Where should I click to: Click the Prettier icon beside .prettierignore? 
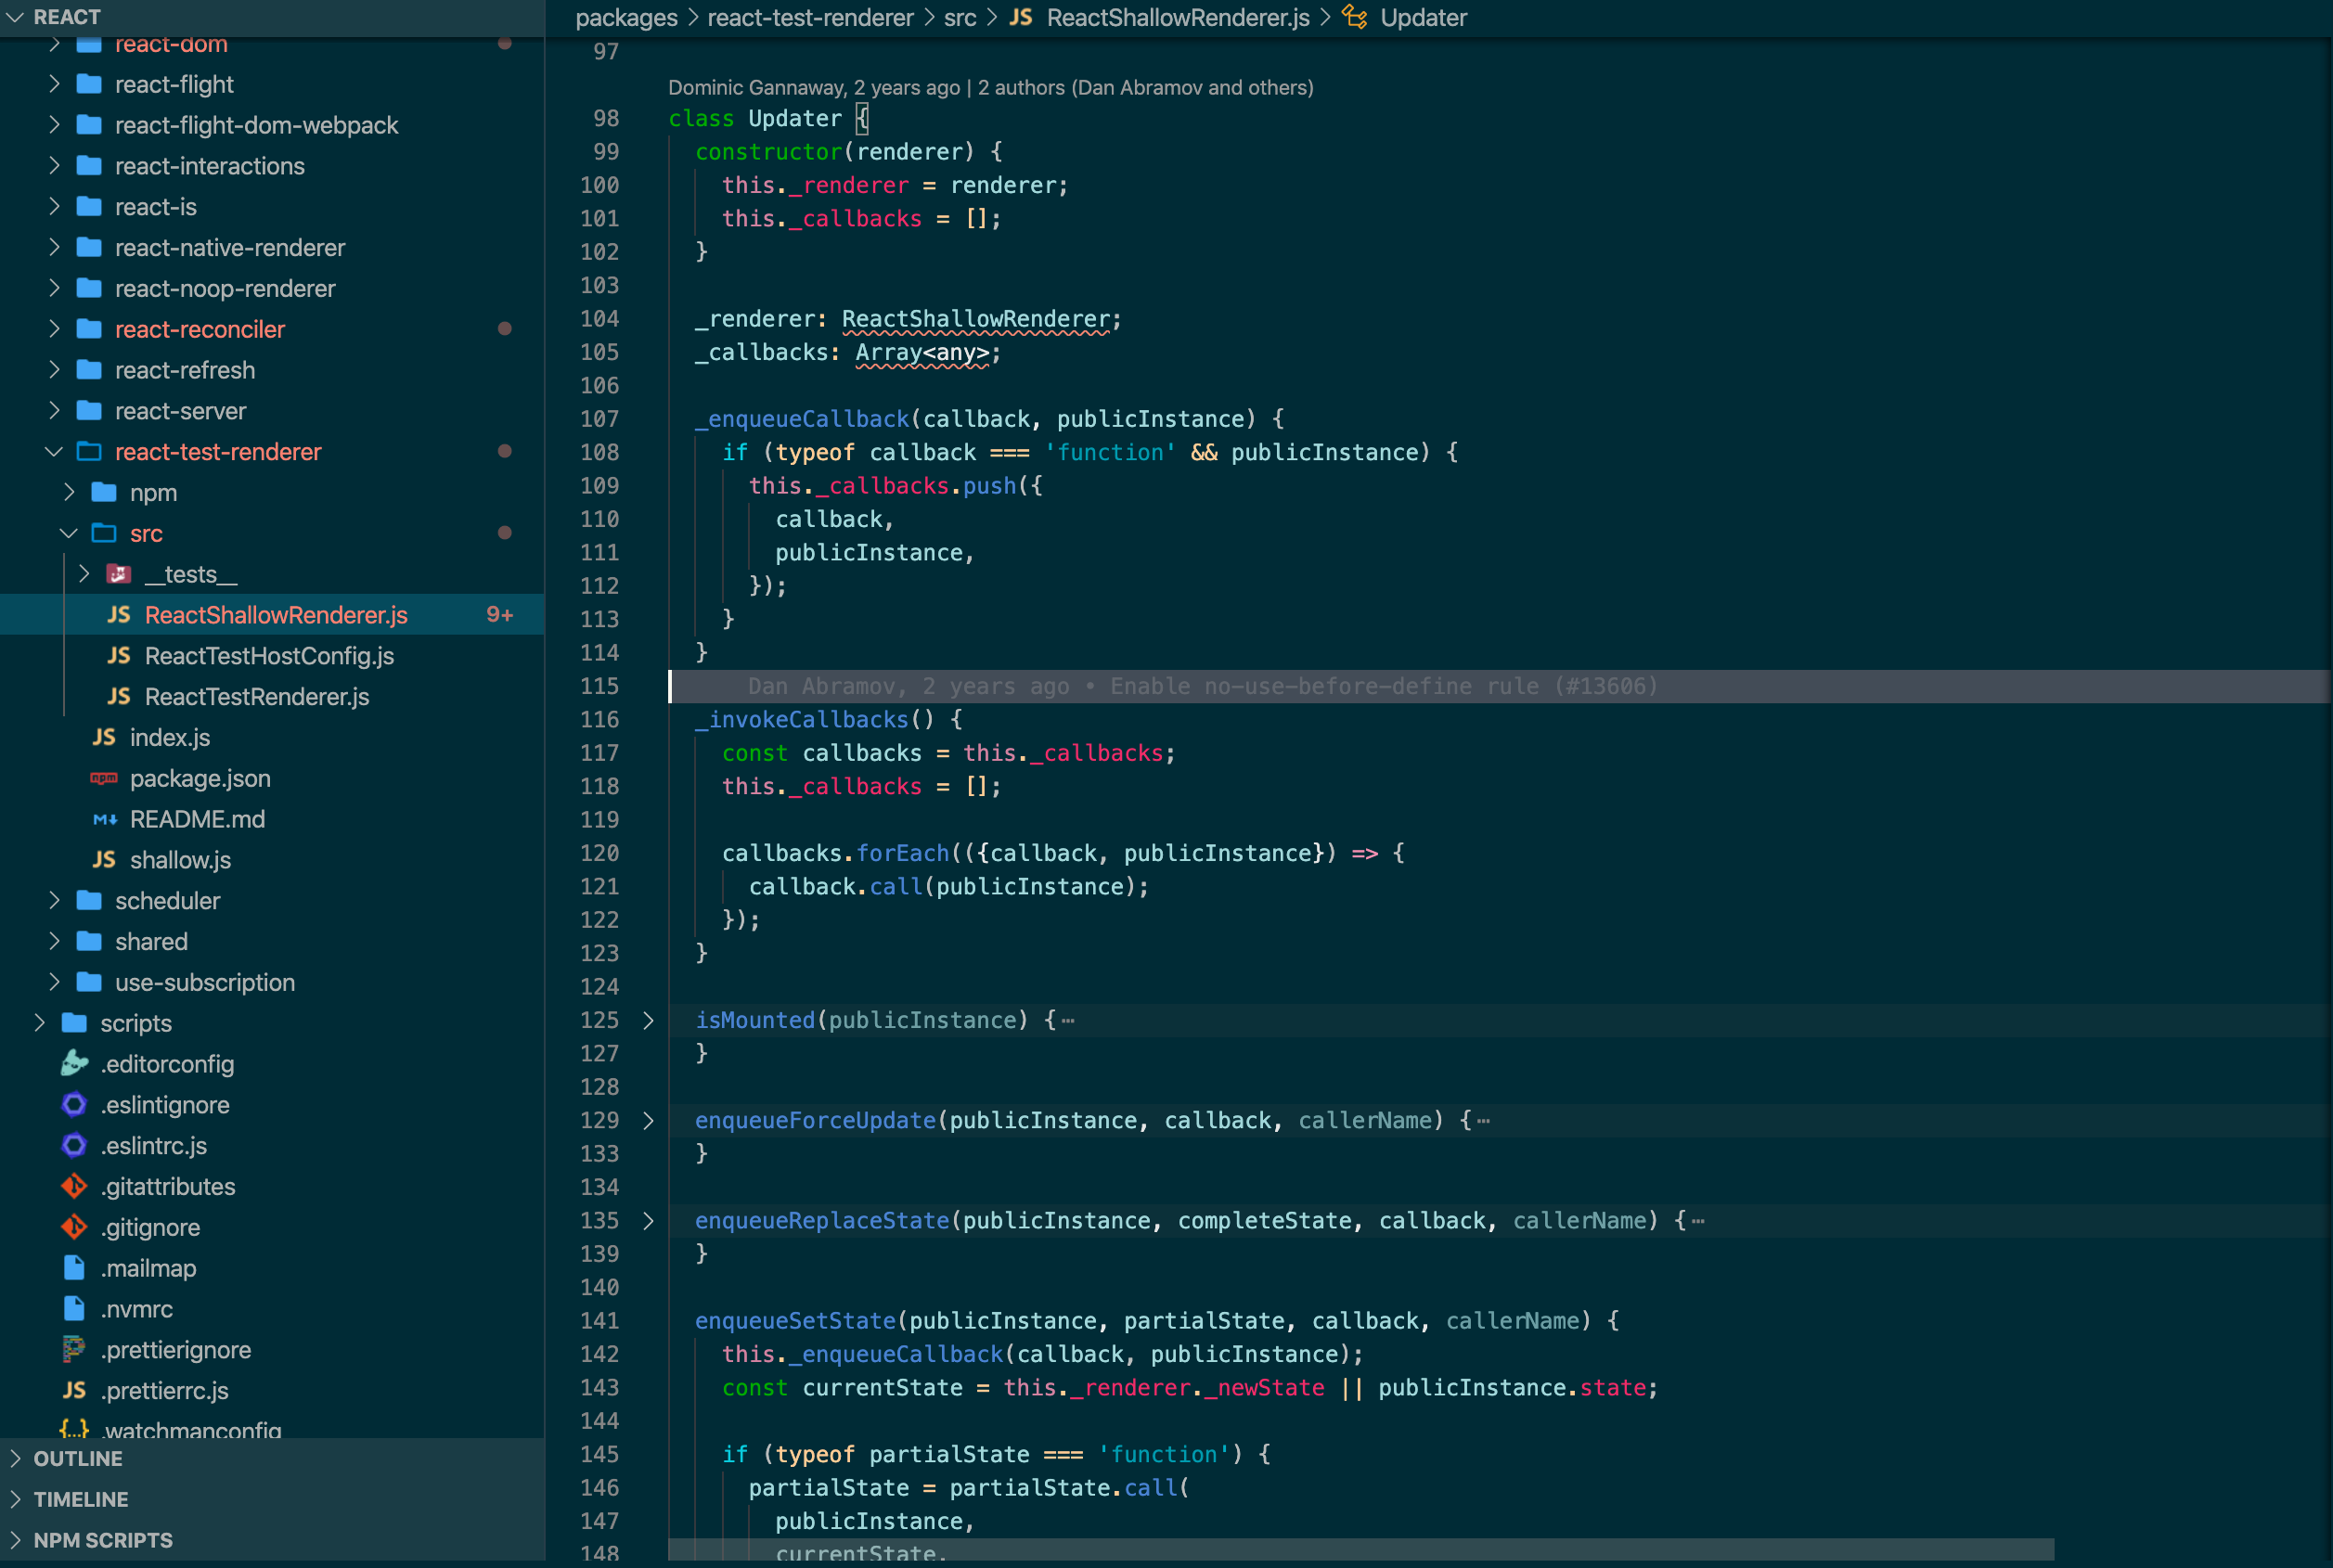(x=74, y=1350)
